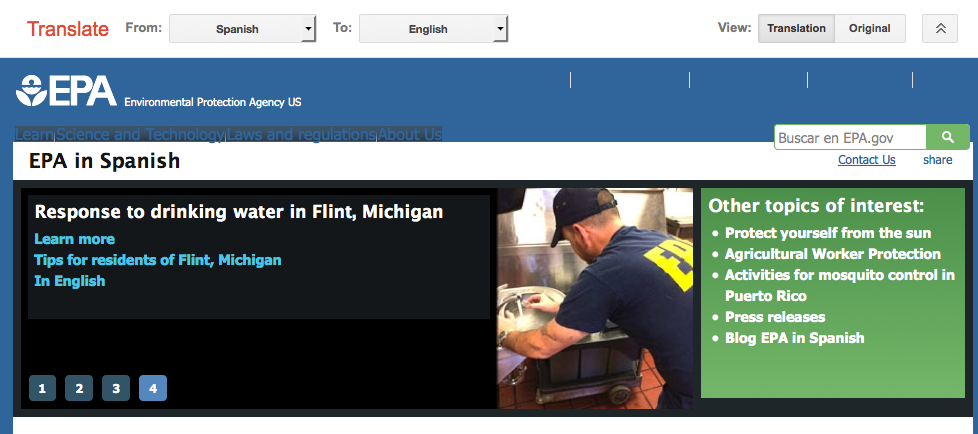Select carousel slide 4 button

coord(153,388)
